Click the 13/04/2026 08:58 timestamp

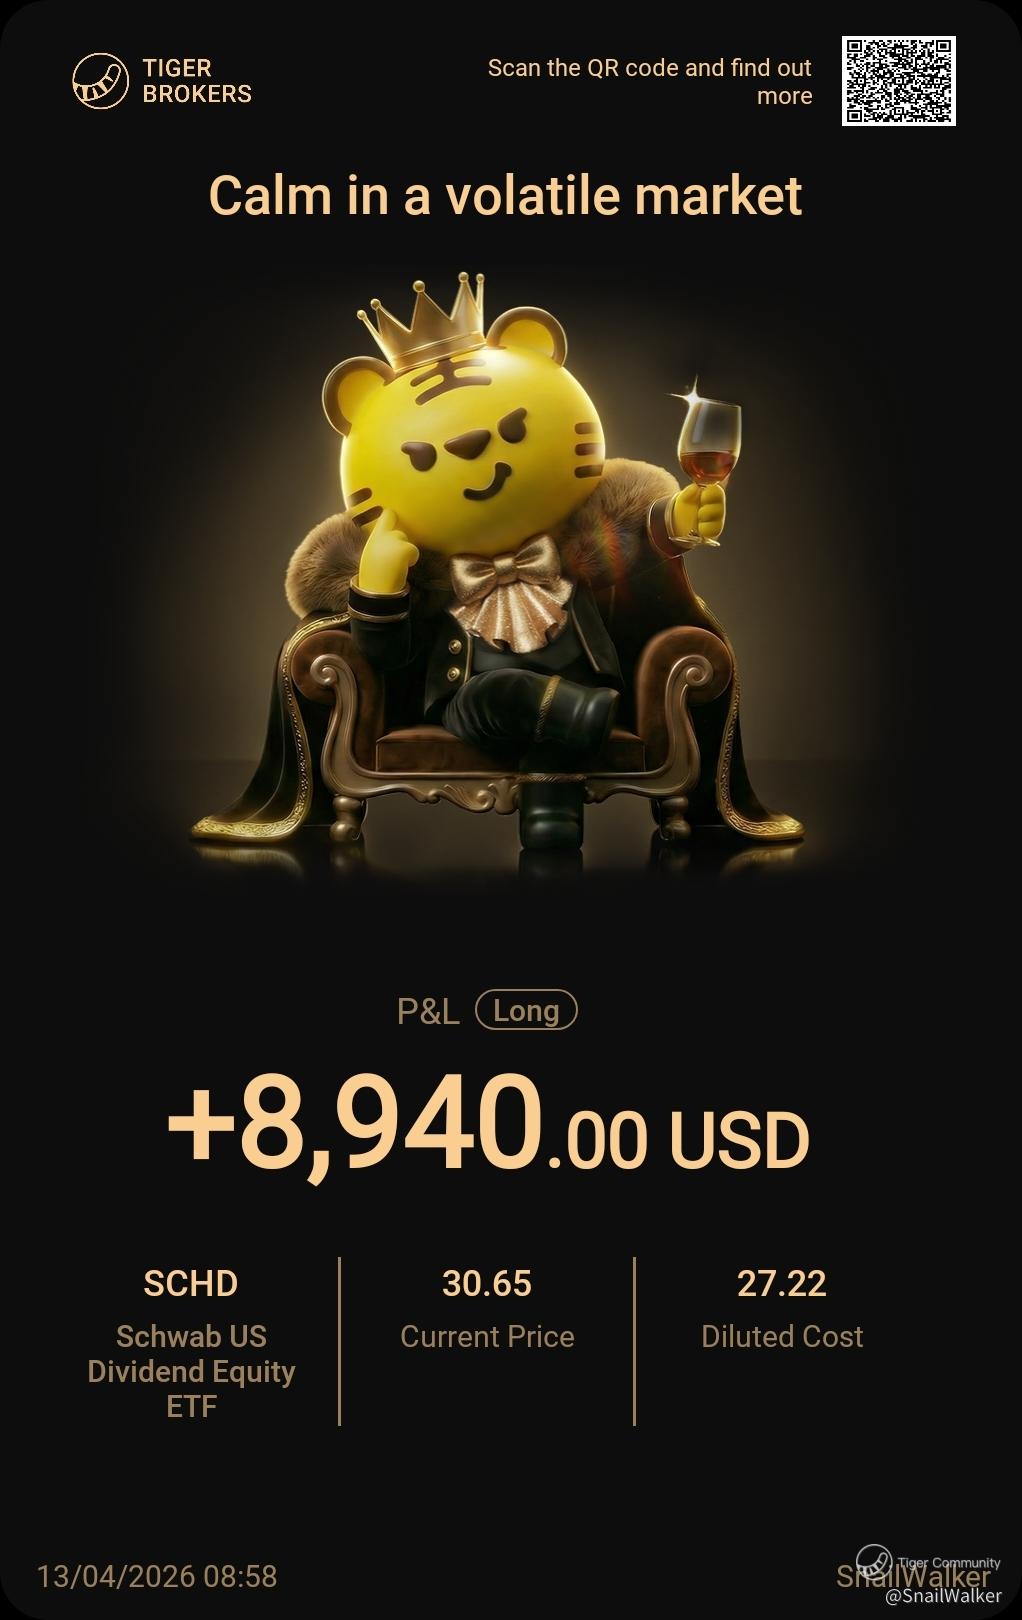(157, 1577)
